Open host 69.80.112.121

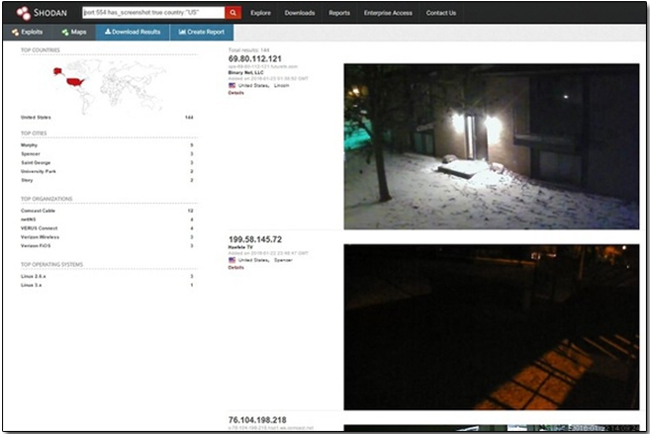pos(255,59)
